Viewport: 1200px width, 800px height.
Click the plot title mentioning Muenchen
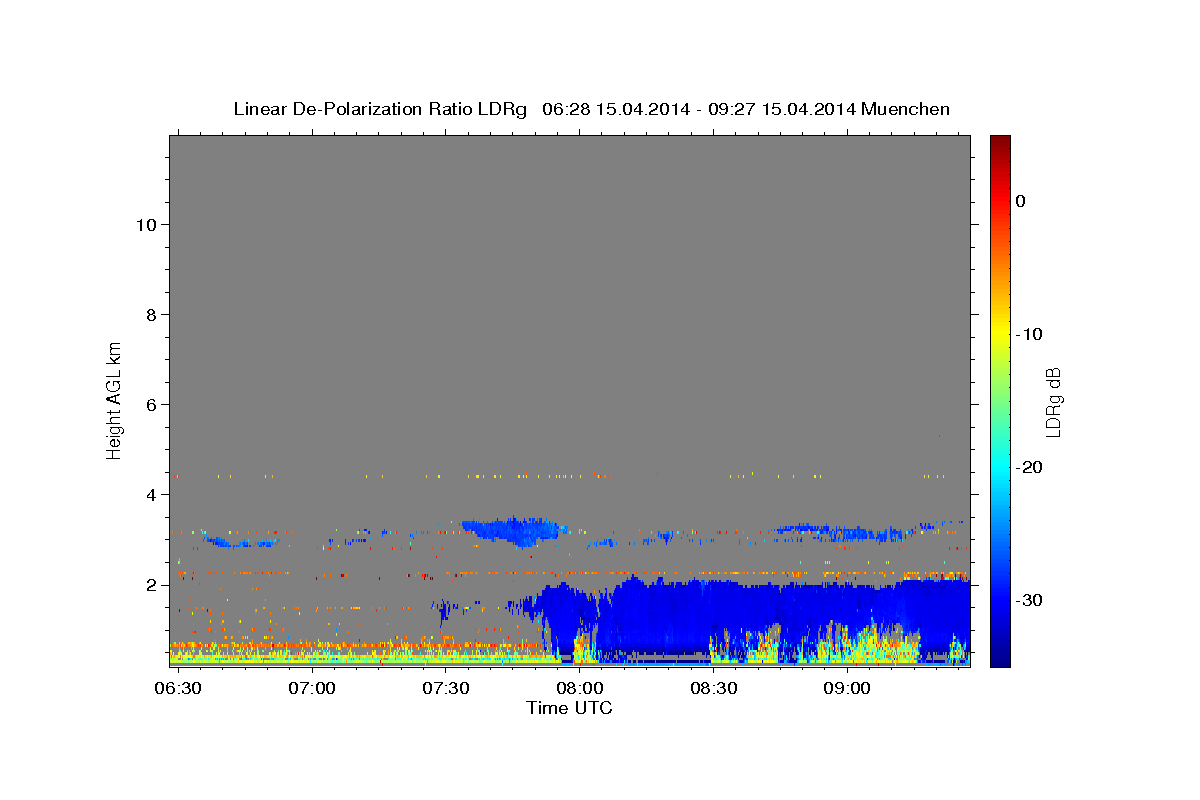[591, 109]
